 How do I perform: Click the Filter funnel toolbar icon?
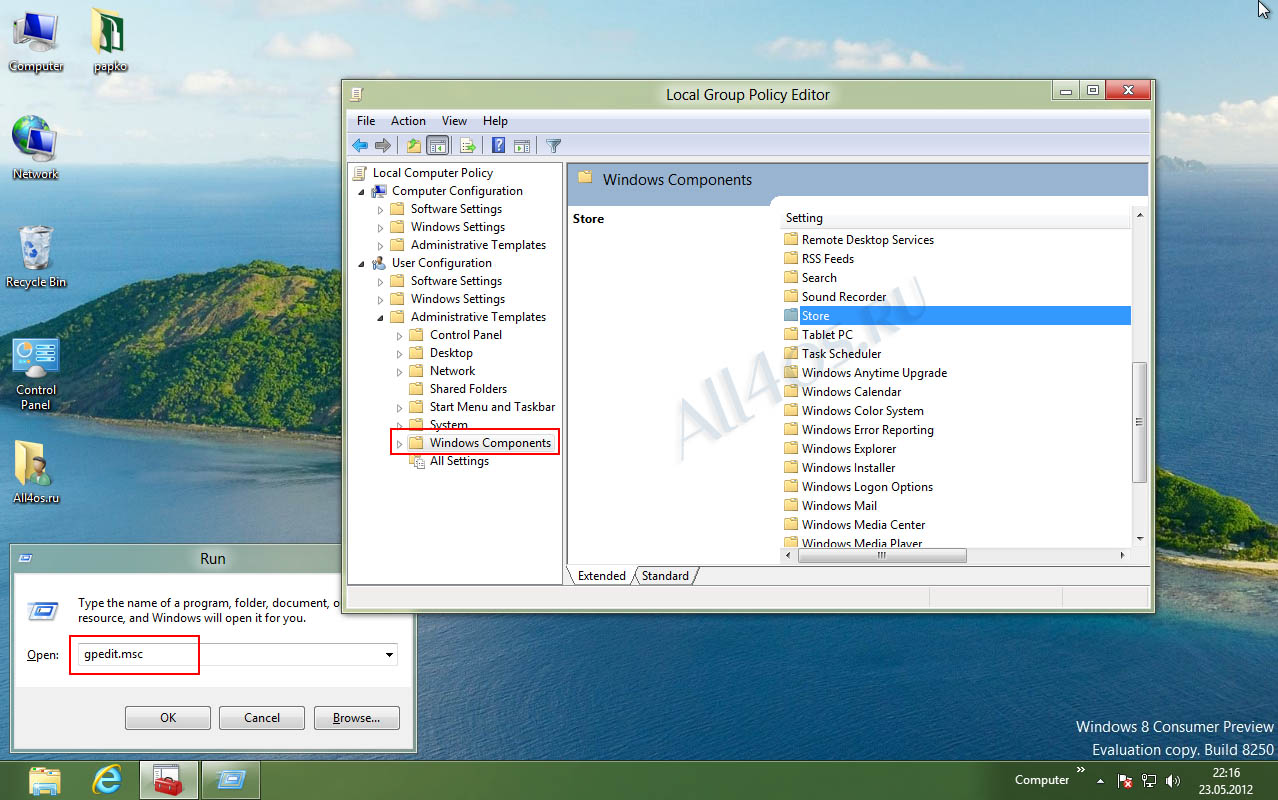553,146
